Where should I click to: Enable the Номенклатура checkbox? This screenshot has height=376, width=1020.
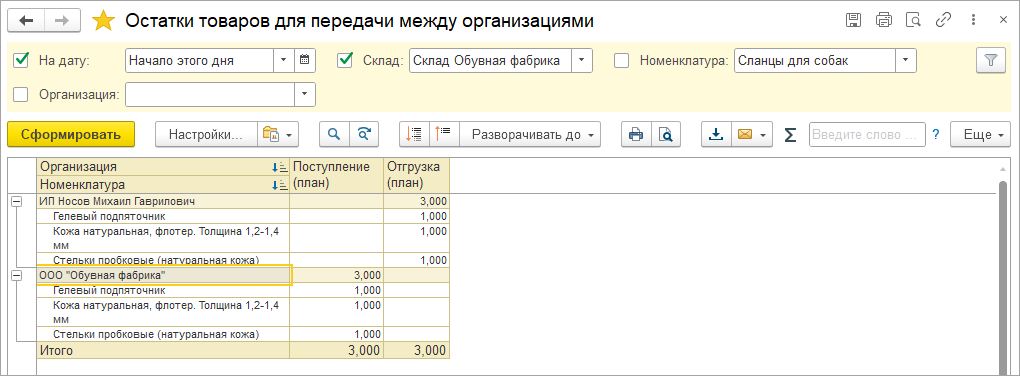(622, 60)
